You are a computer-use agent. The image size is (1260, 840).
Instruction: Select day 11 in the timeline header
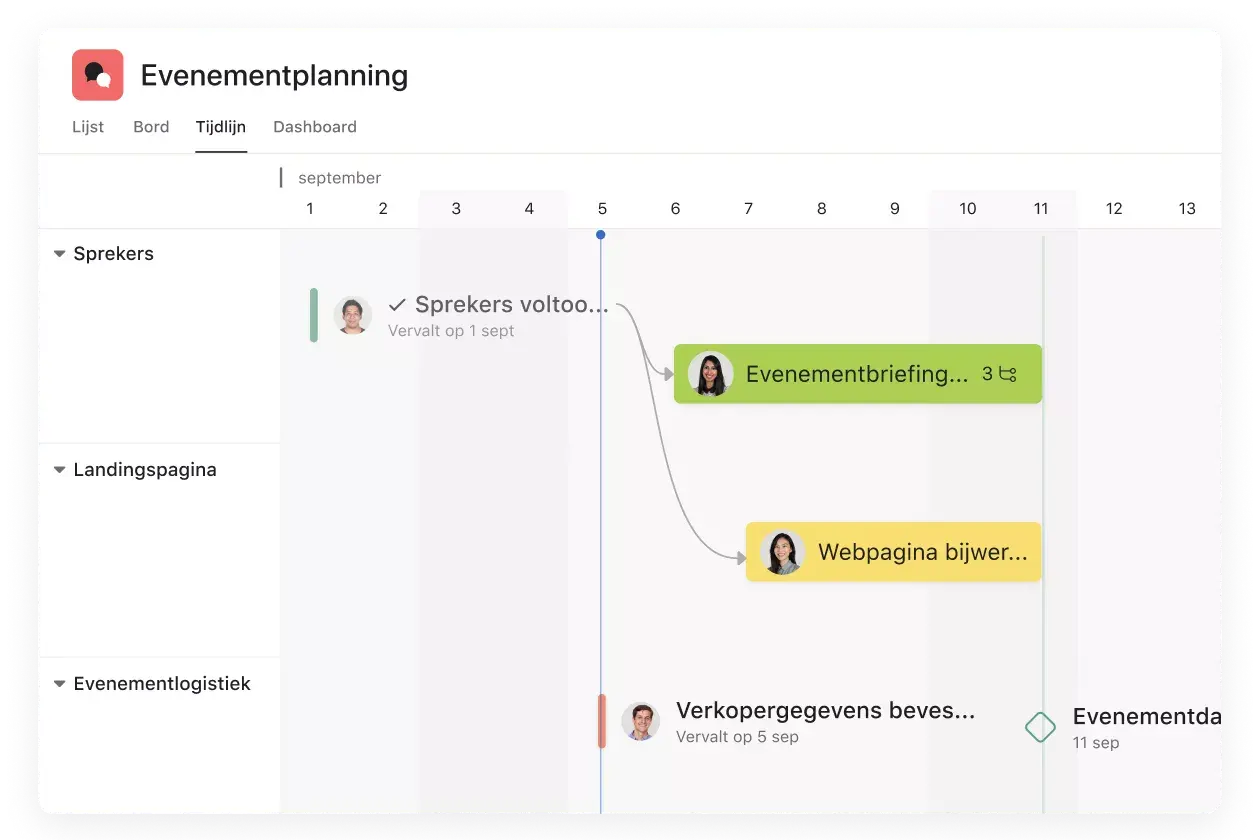coord(1041,209)
